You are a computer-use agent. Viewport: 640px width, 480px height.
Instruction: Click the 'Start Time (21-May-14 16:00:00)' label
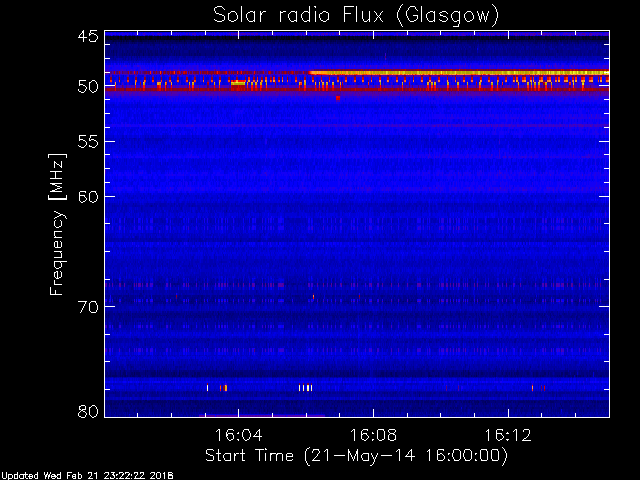pos(356,456)
